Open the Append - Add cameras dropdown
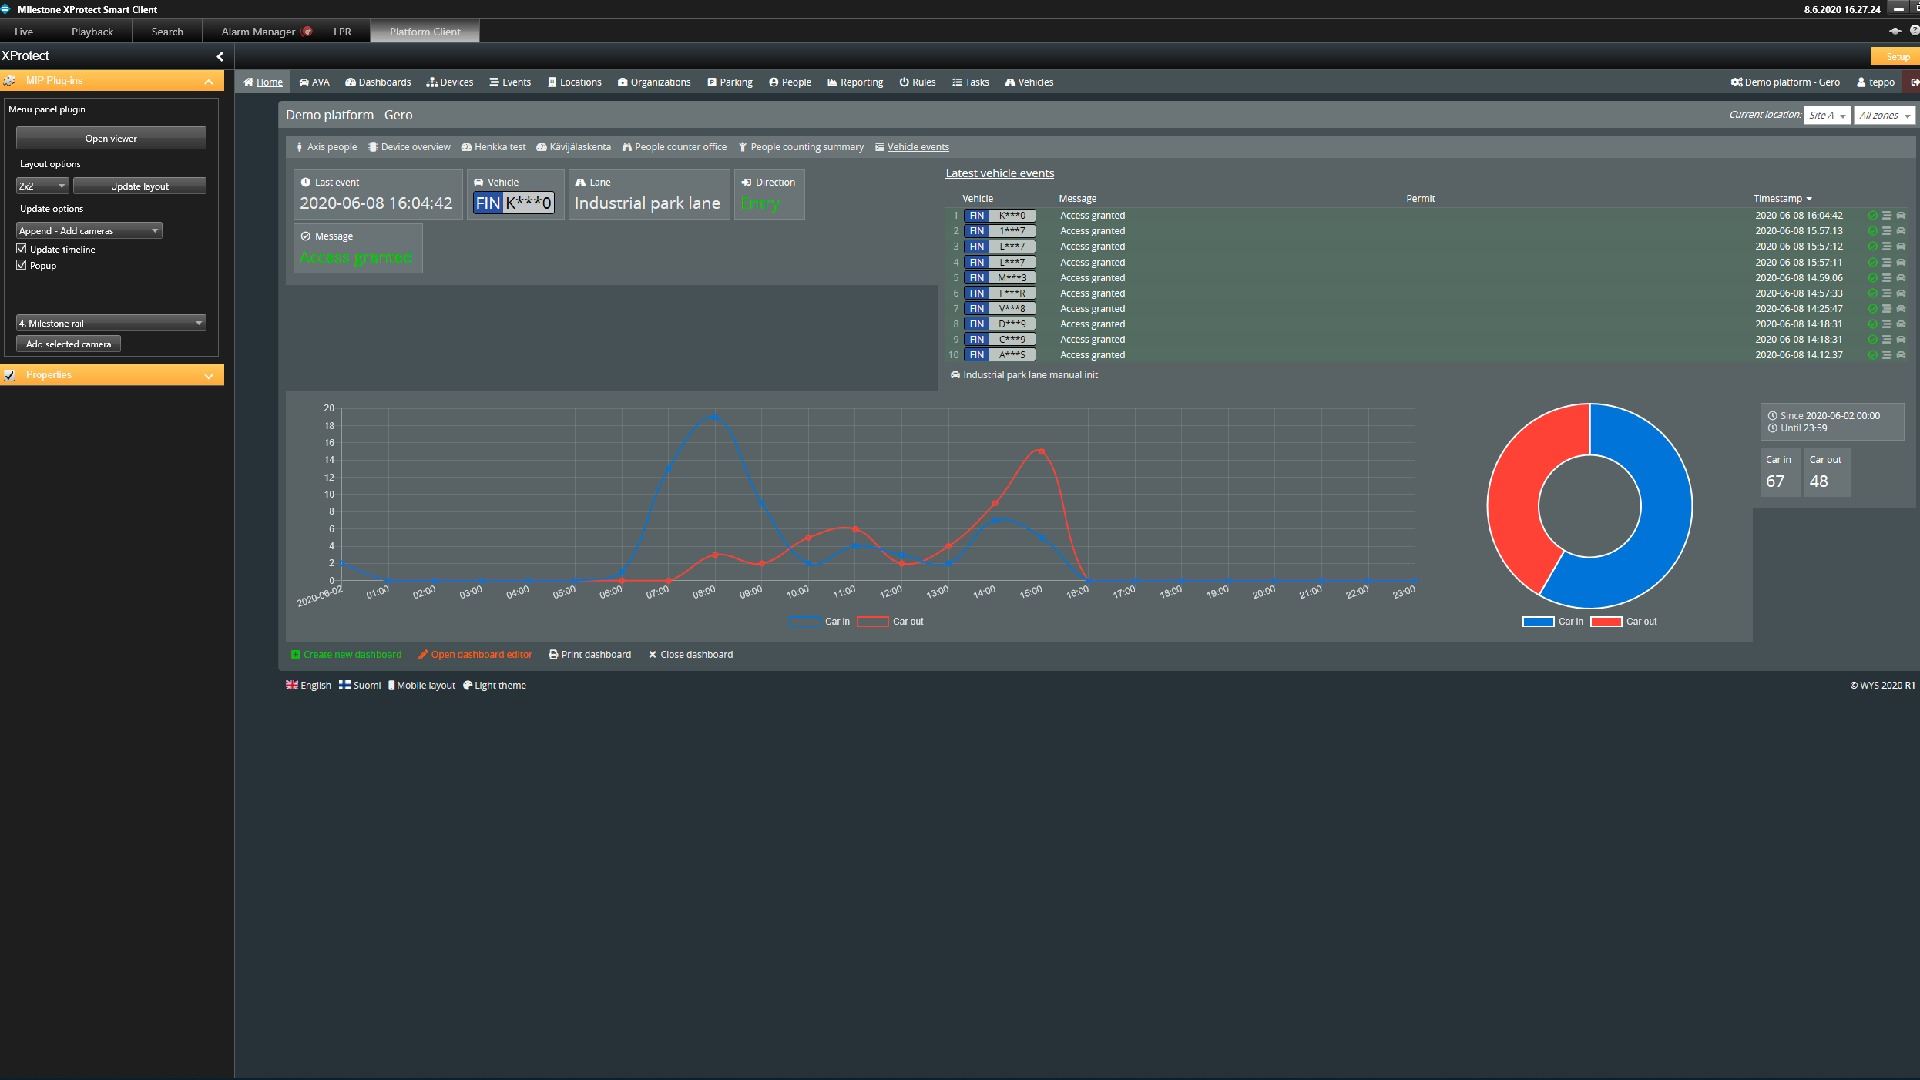 tap(89, 231)
